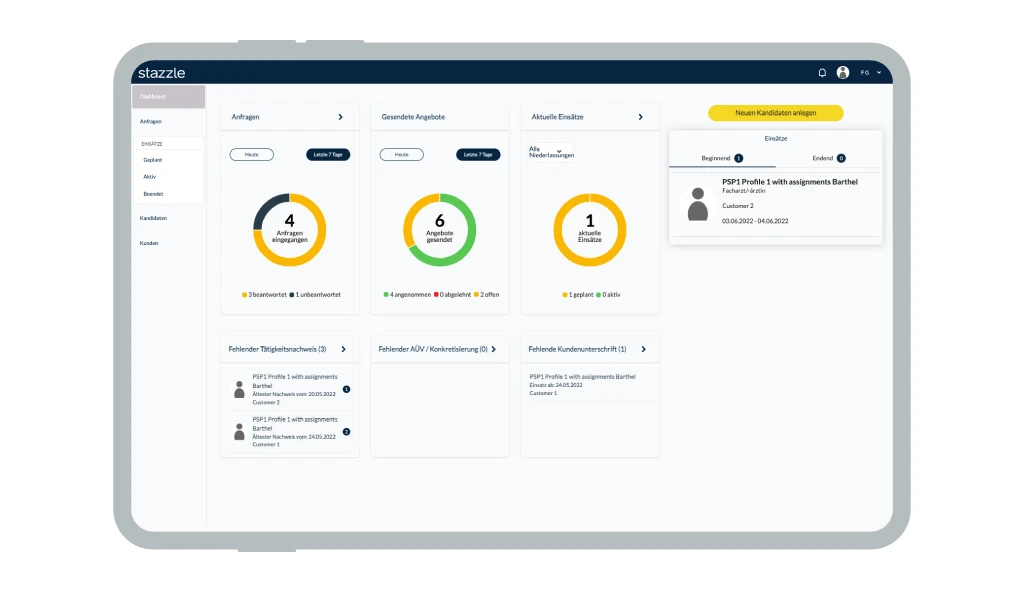Click 'Einsatz ab: 24.05.2022' text
This screenshot has height=592, width=1024.
tap(556, 385)
